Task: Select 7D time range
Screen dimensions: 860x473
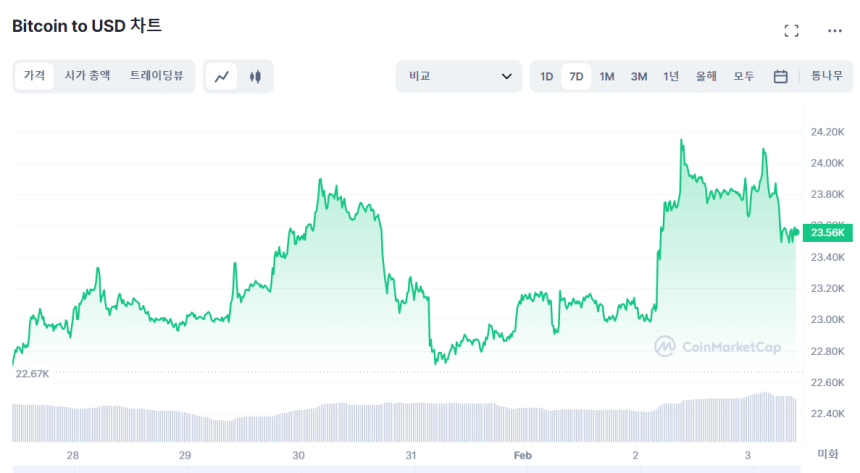Action: pos(576,76)
